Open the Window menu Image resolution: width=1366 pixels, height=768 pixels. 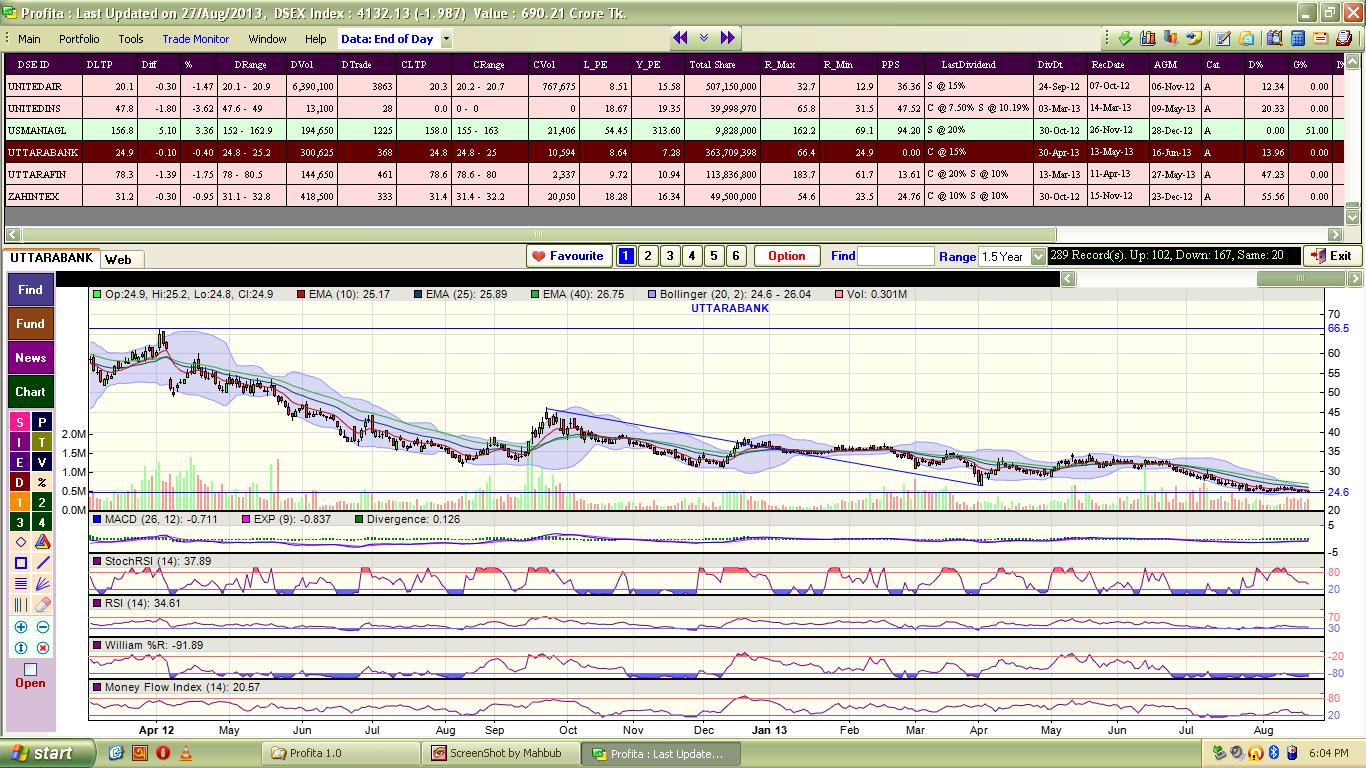point(267,39)
